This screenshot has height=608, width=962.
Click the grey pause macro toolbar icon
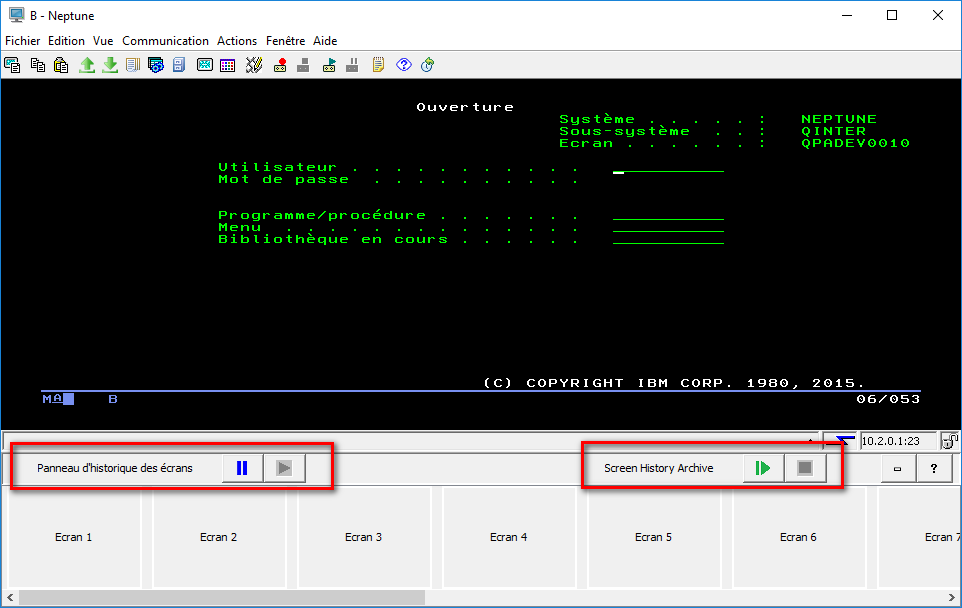pos(352,65)
